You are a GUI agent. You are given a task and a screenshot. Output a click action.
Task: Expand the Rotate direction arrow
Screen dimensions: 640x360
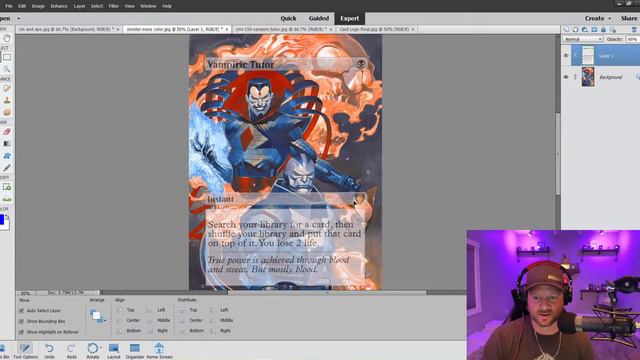click(100, 348)
